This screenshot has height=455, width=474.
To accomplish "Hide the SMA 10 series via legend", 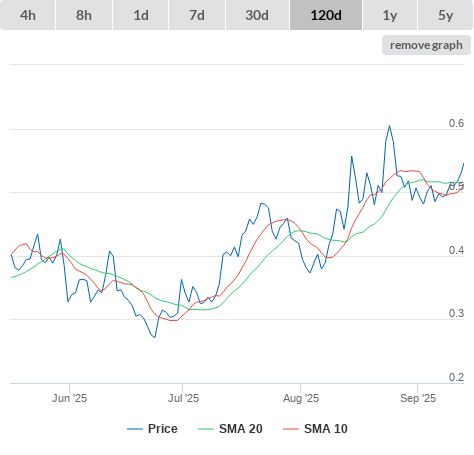I will pyautogui.click(x=326, y=429).
